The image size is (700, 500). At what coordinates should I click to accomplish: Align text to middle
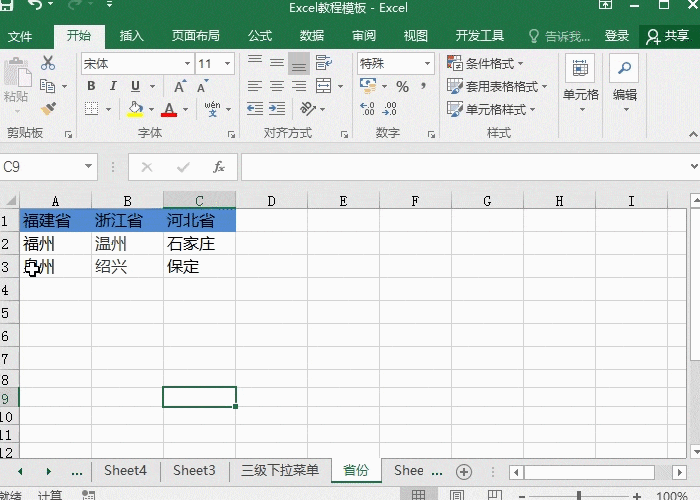pyautogui.click(x=277, y=62)
